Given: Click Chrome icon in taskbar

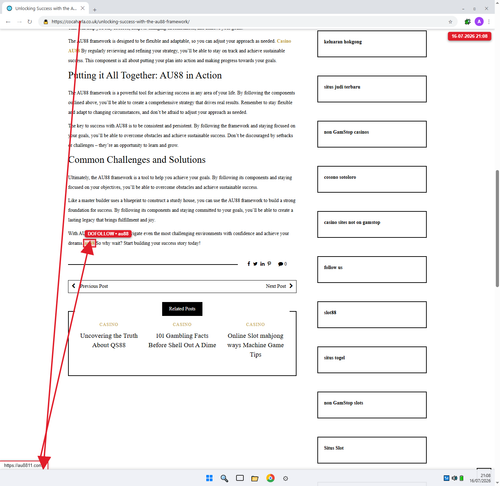Looking at the screenshot, I should coord(270,478).
